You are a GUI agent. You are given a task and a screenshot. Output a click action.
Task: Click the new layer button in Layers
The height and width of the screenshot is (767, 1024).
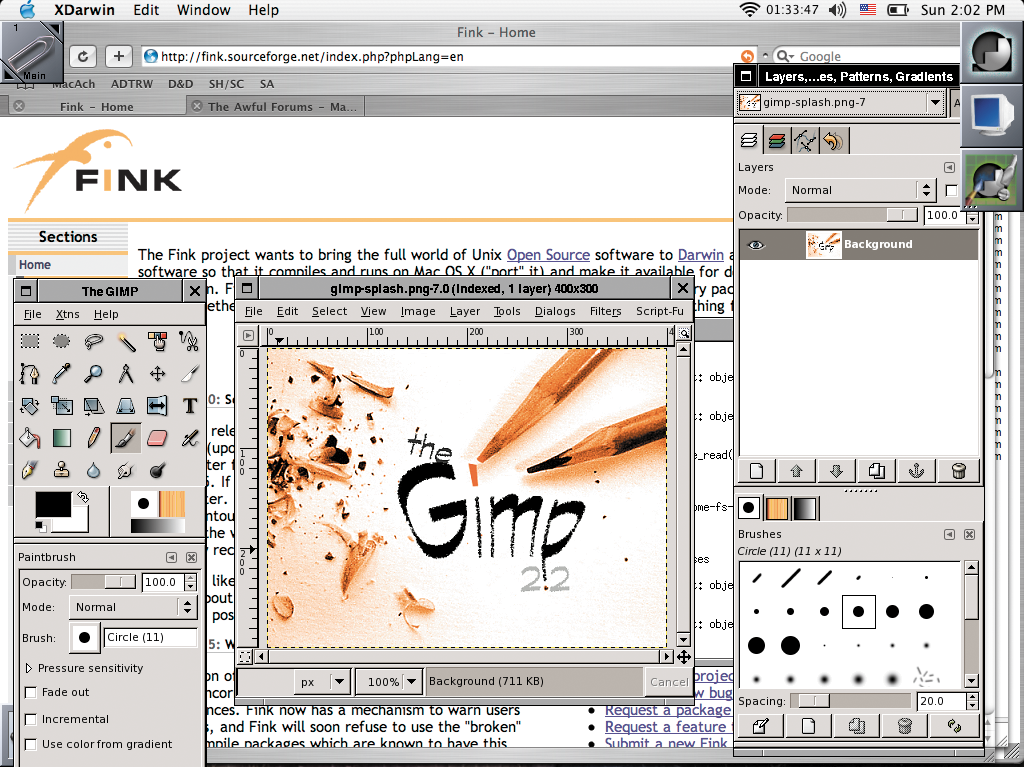click(757, 470)
